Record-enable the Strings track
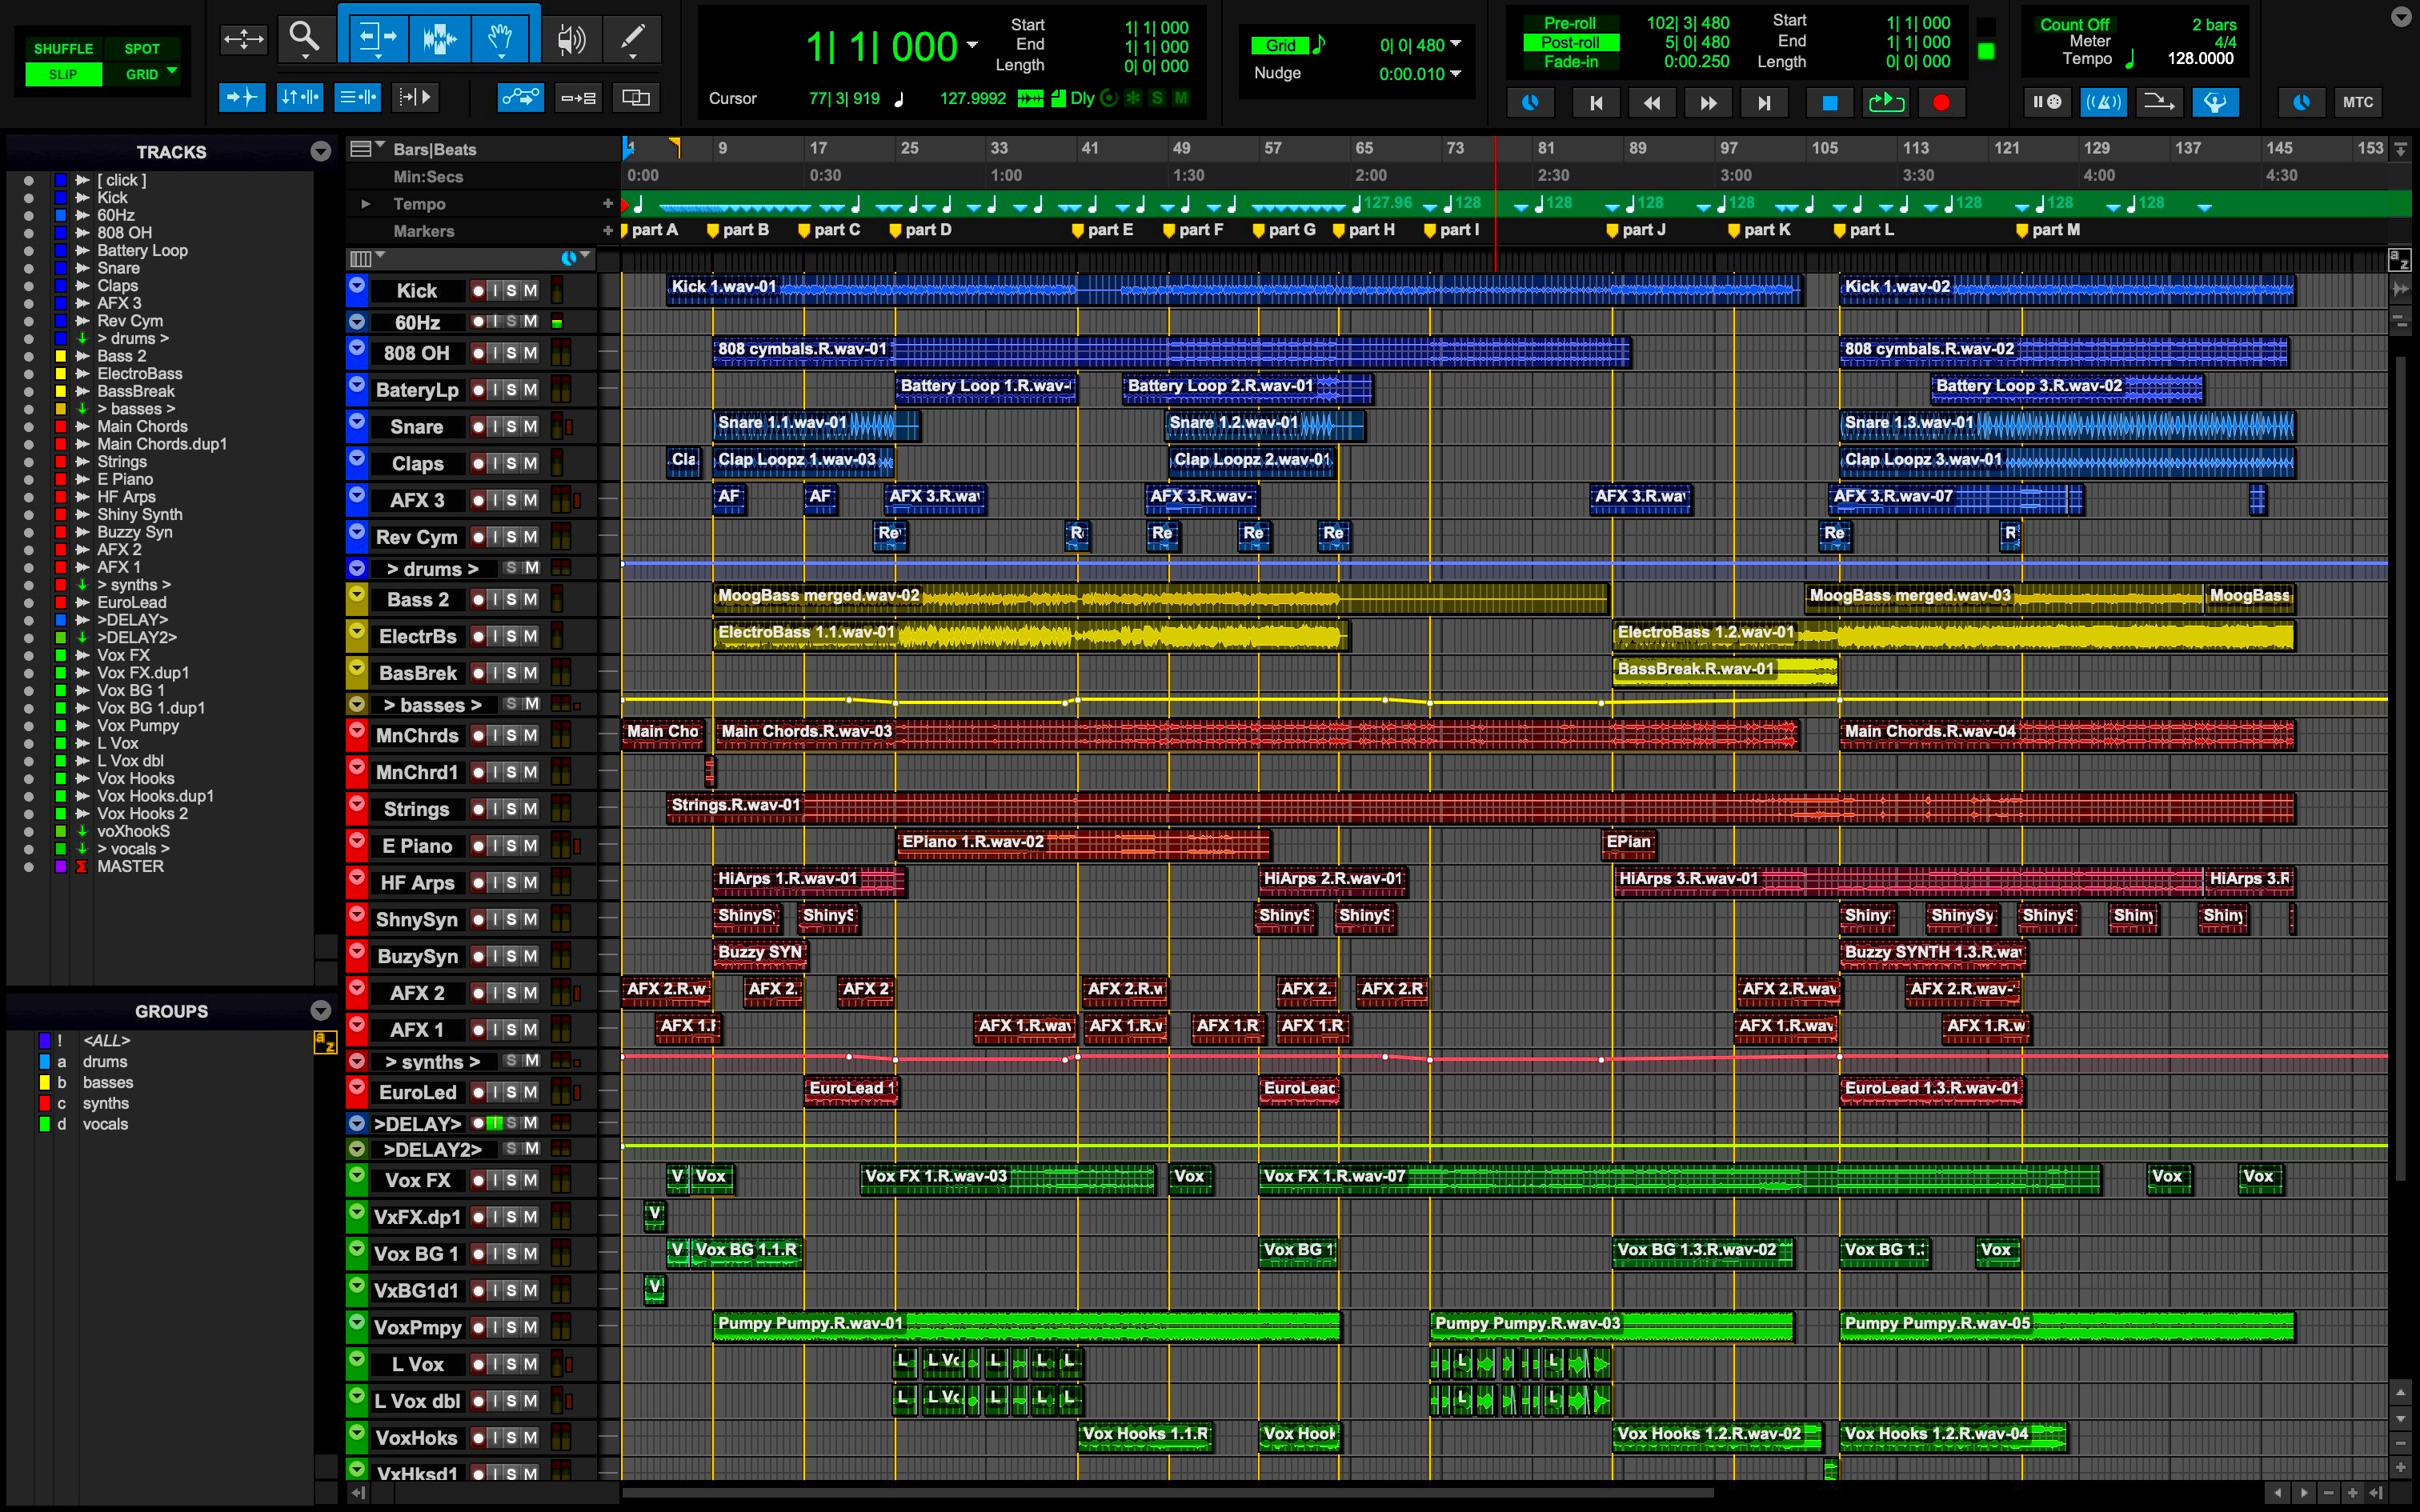Image resolution: width=2420 pixels, height=1512 pixels. point(478,809)
